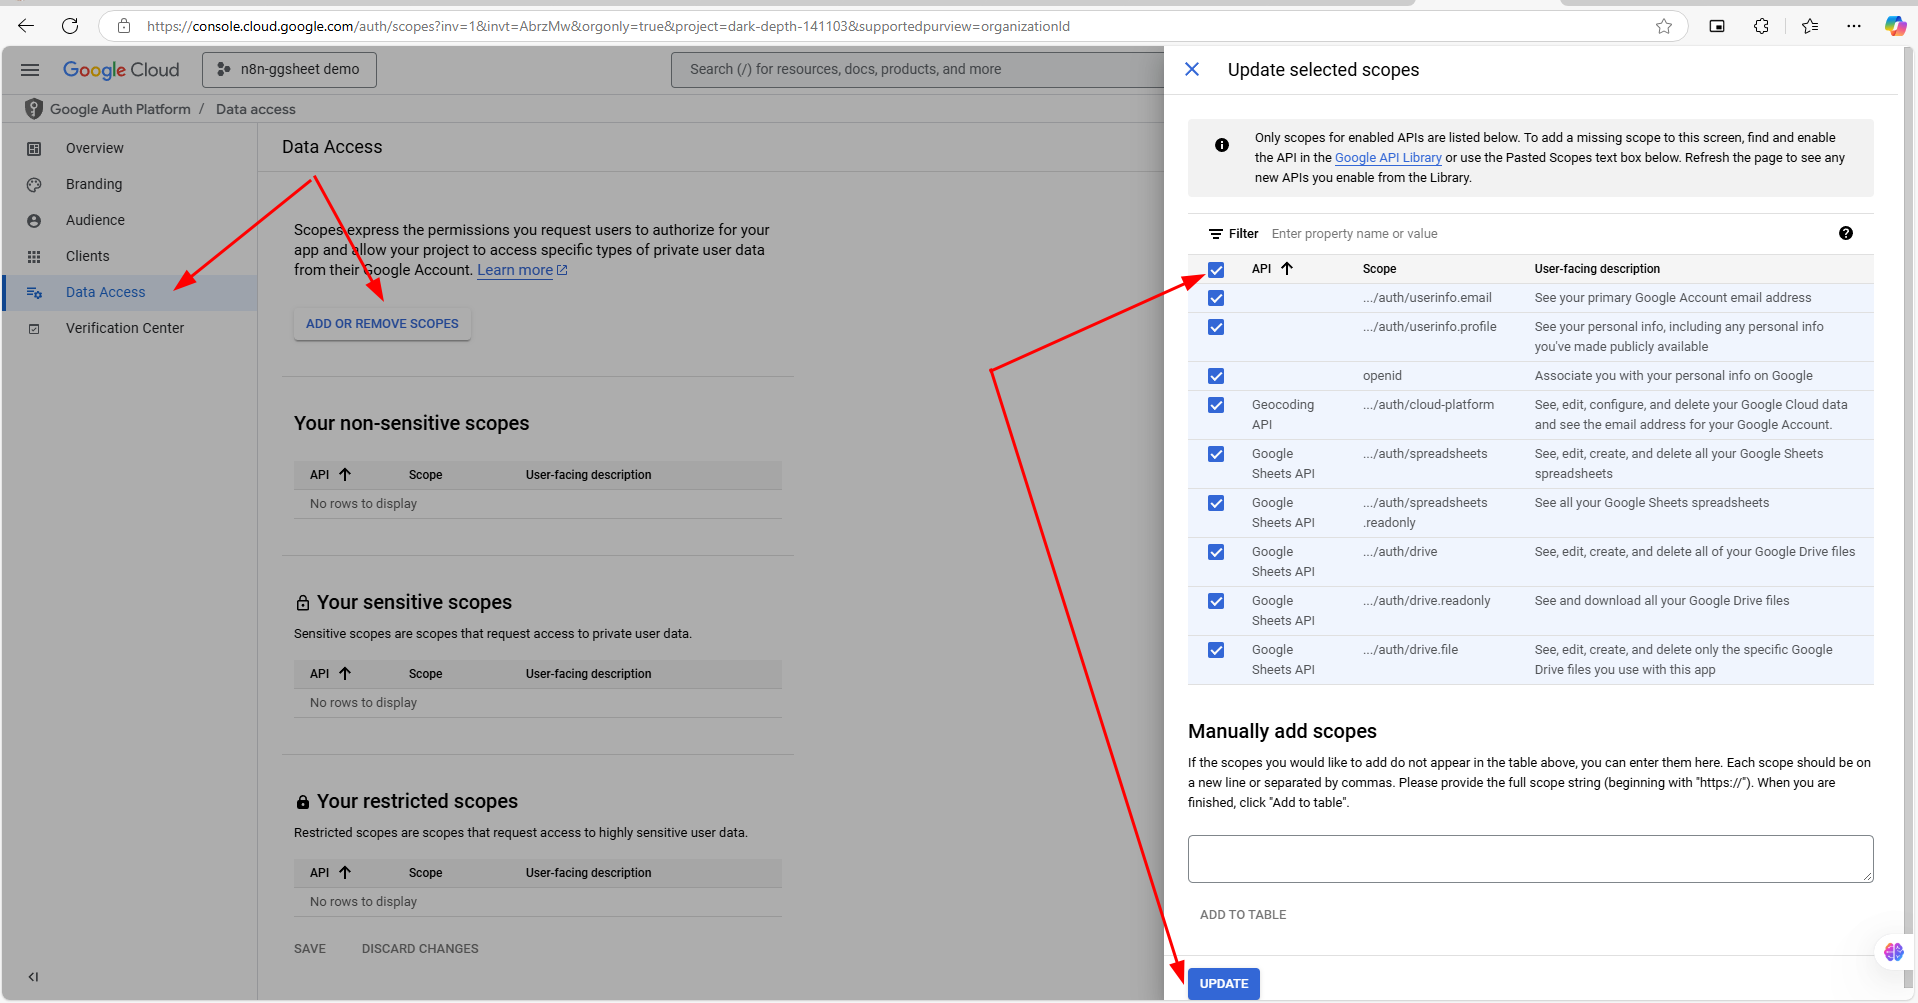Click the UPDATE button

tap(1224, 984)
